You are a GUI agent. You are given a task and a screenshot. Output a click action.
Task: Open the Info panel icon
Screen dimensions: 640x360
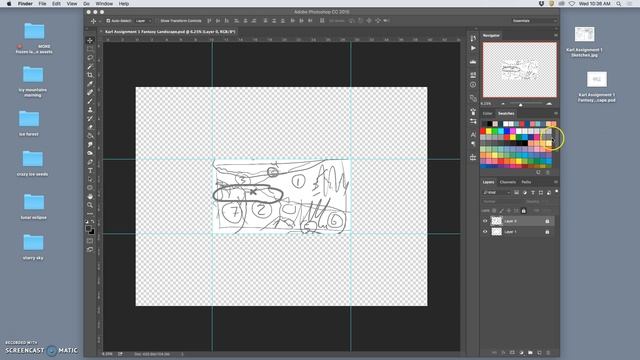[473, 85]
